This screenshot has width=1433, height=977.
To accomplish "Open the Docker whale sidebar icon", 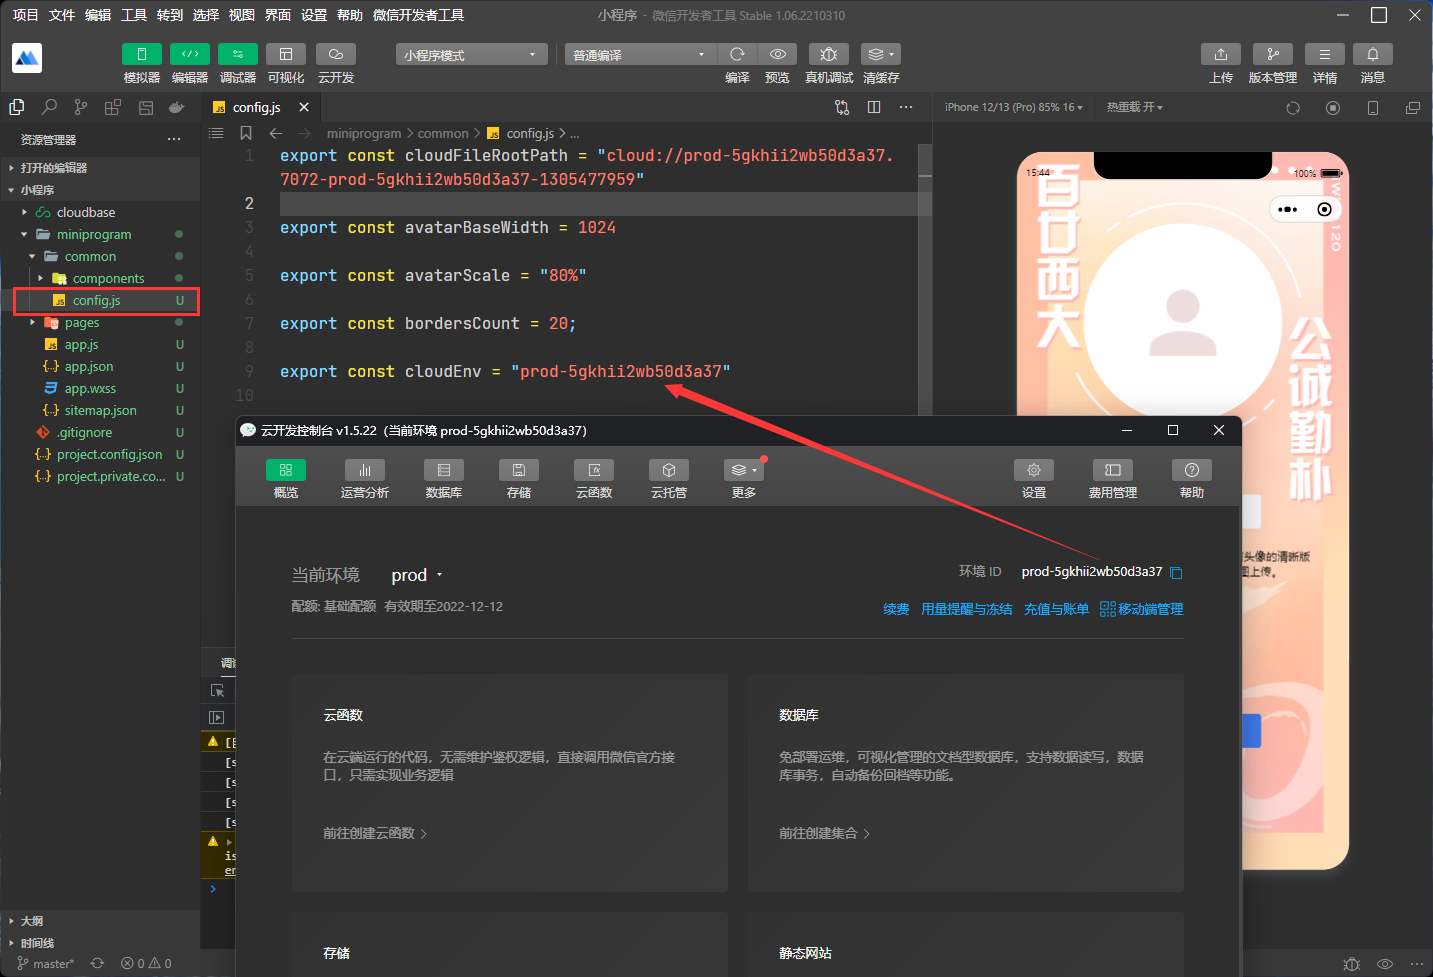I will click(x=177, y=107).
